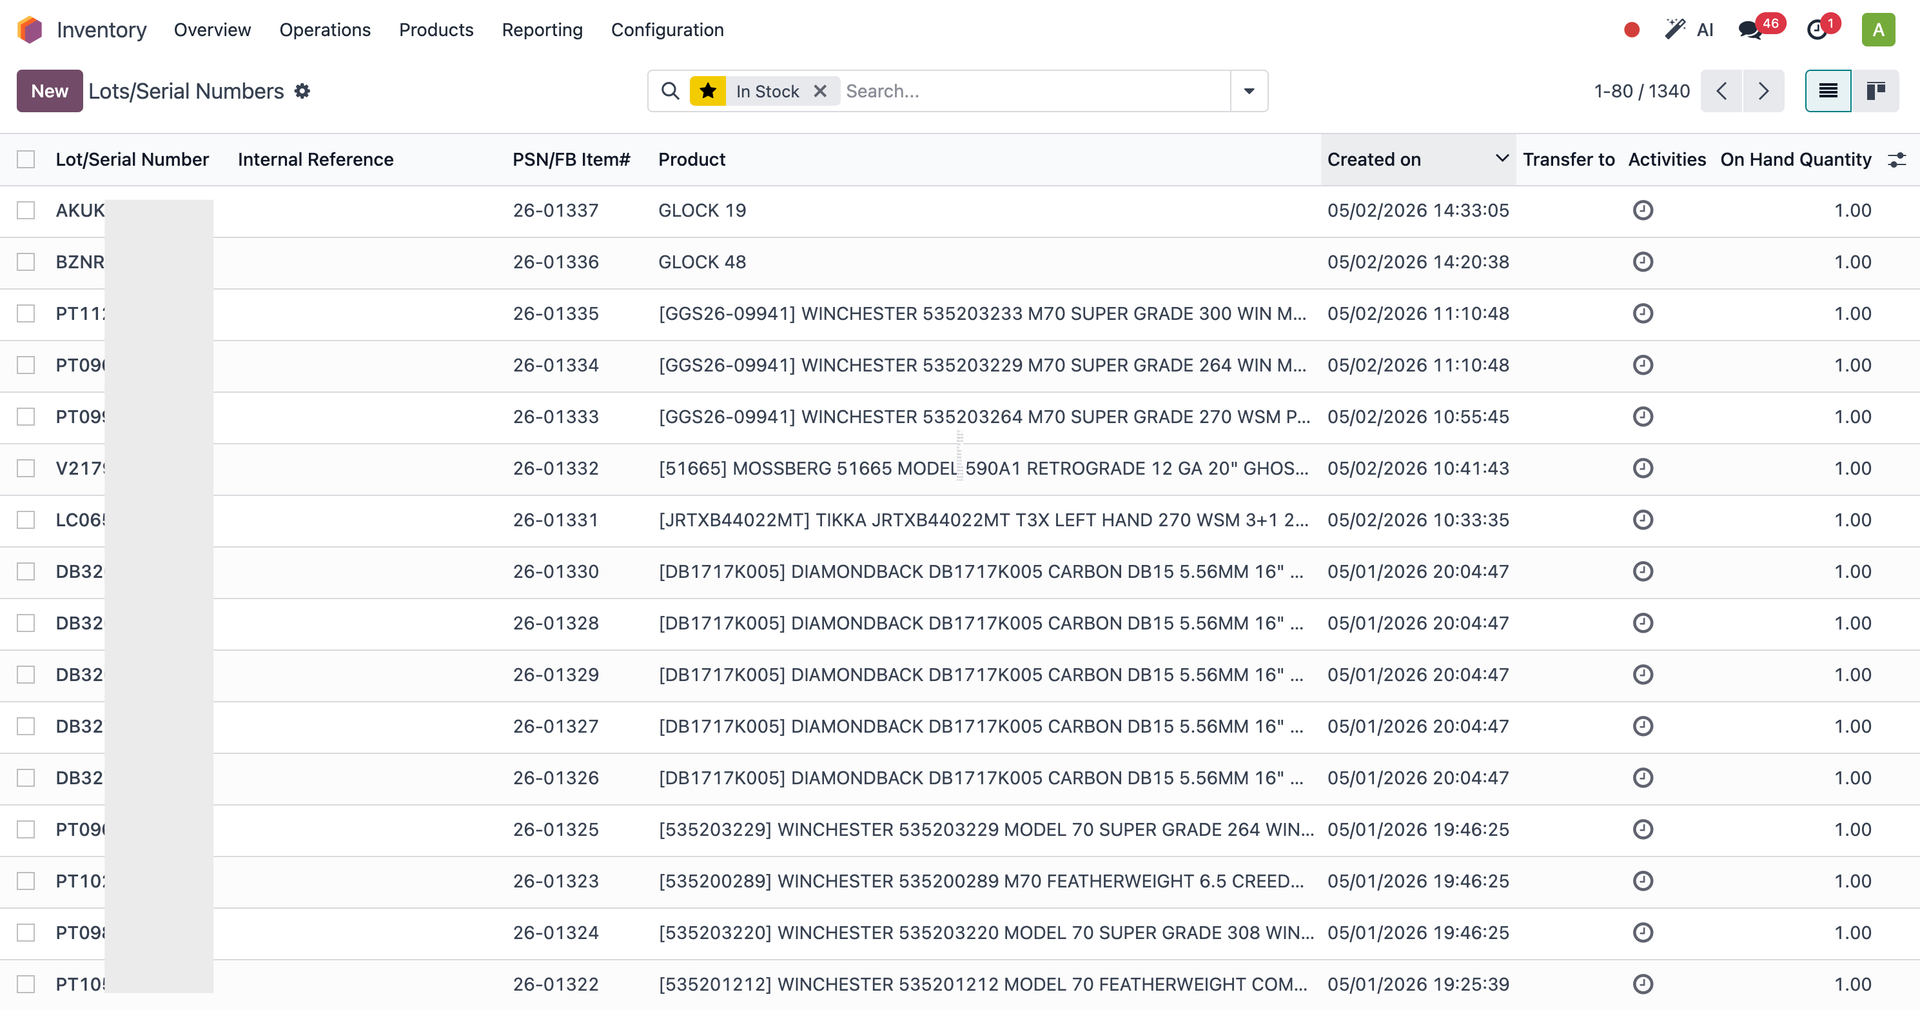
Task: Sort by PSN/FB Item# column header
Action: (571, 159)
